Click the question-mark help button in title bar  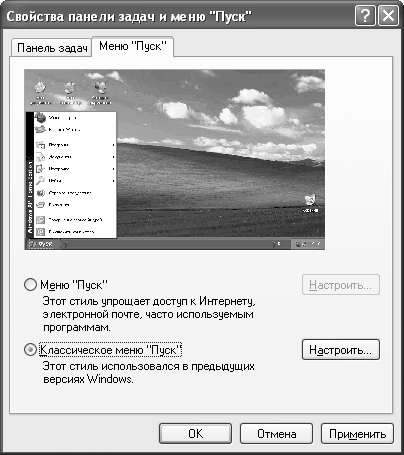click(365, 16)
